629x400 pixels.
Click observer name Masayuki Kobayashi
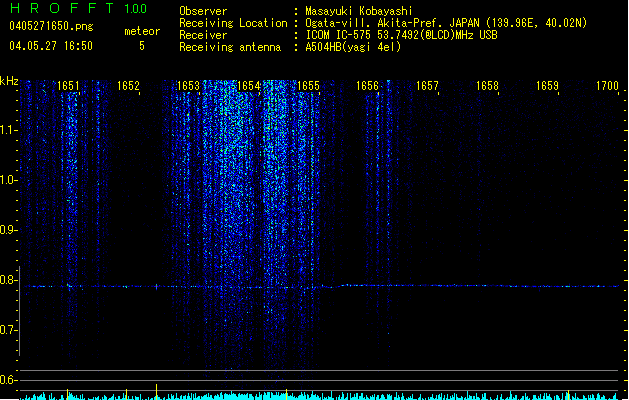point(359,11)
